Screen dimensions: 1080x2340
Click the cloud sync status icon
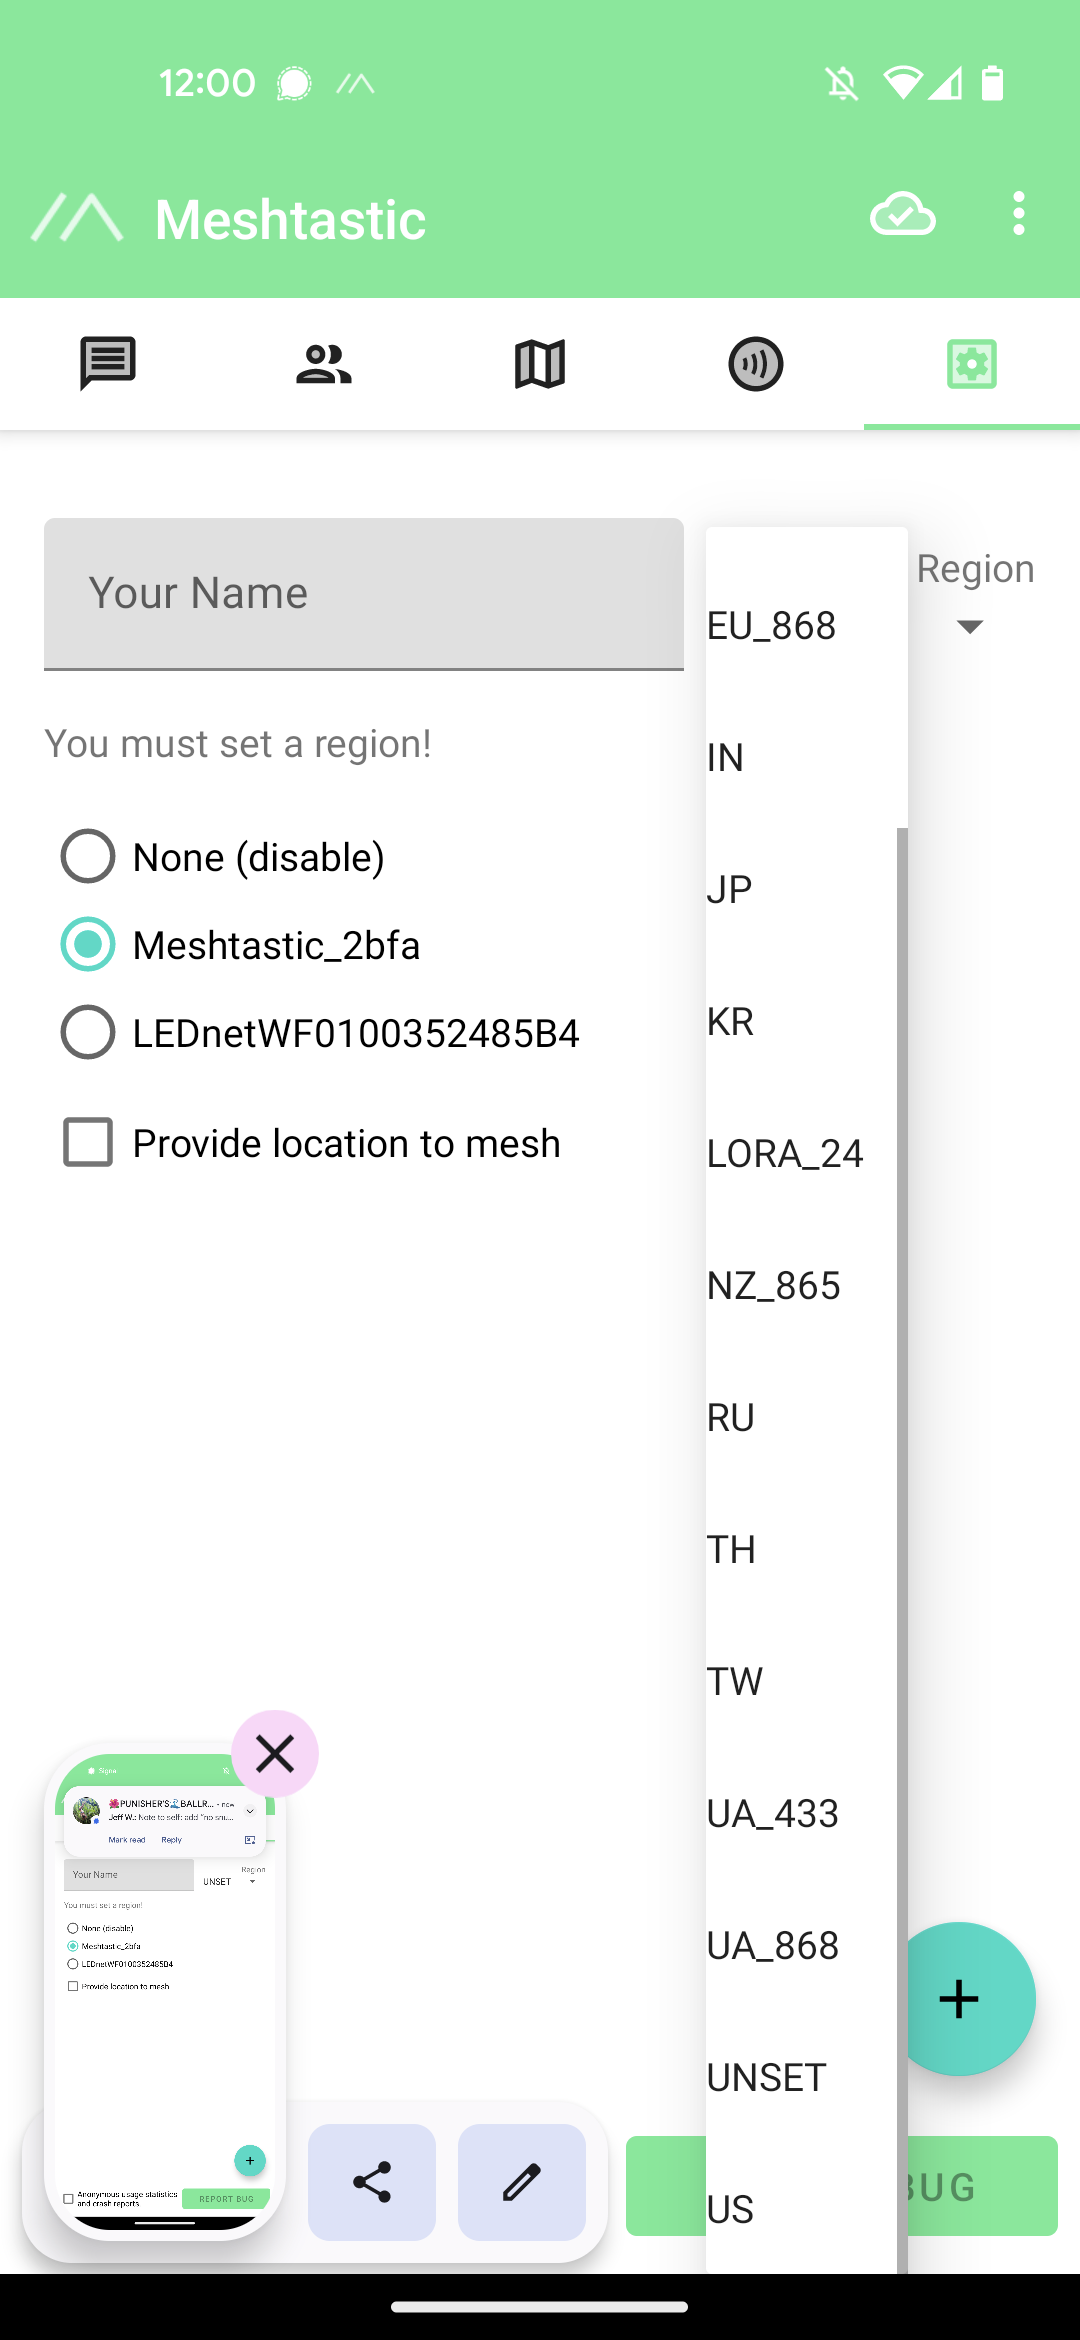tap(901, 215)
